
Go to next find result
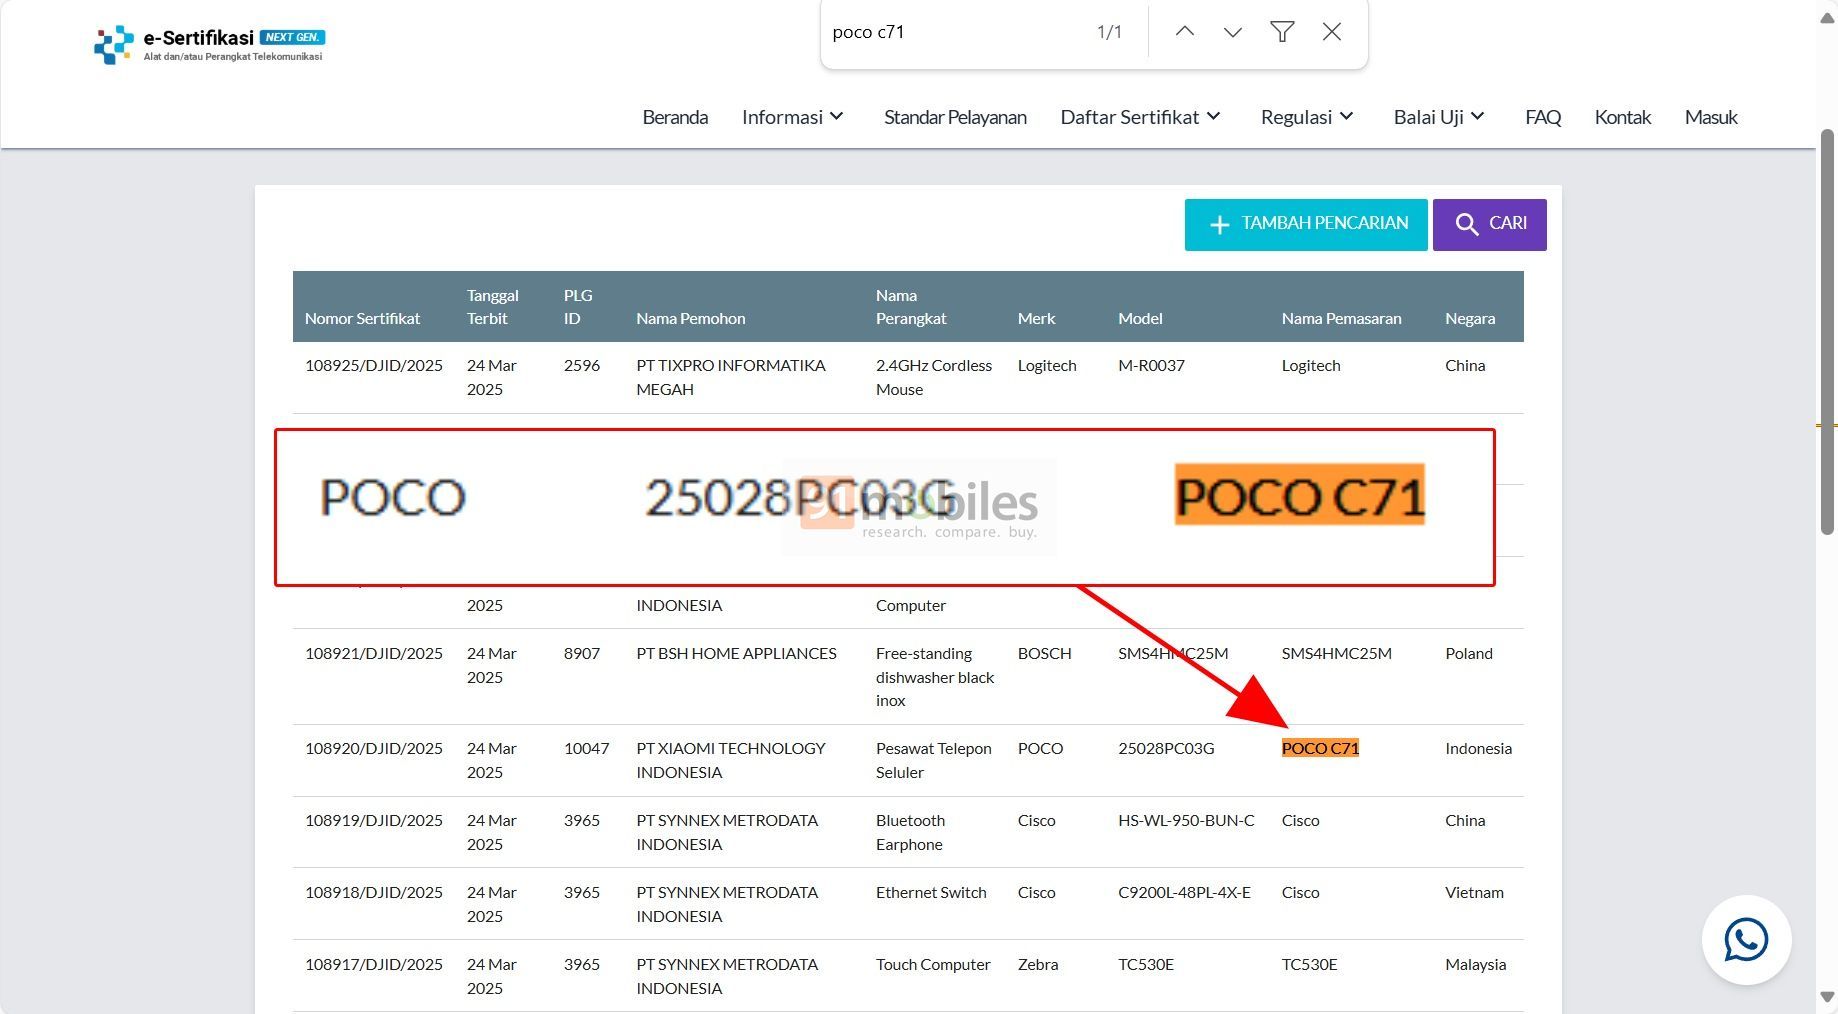pos(1233,32)
